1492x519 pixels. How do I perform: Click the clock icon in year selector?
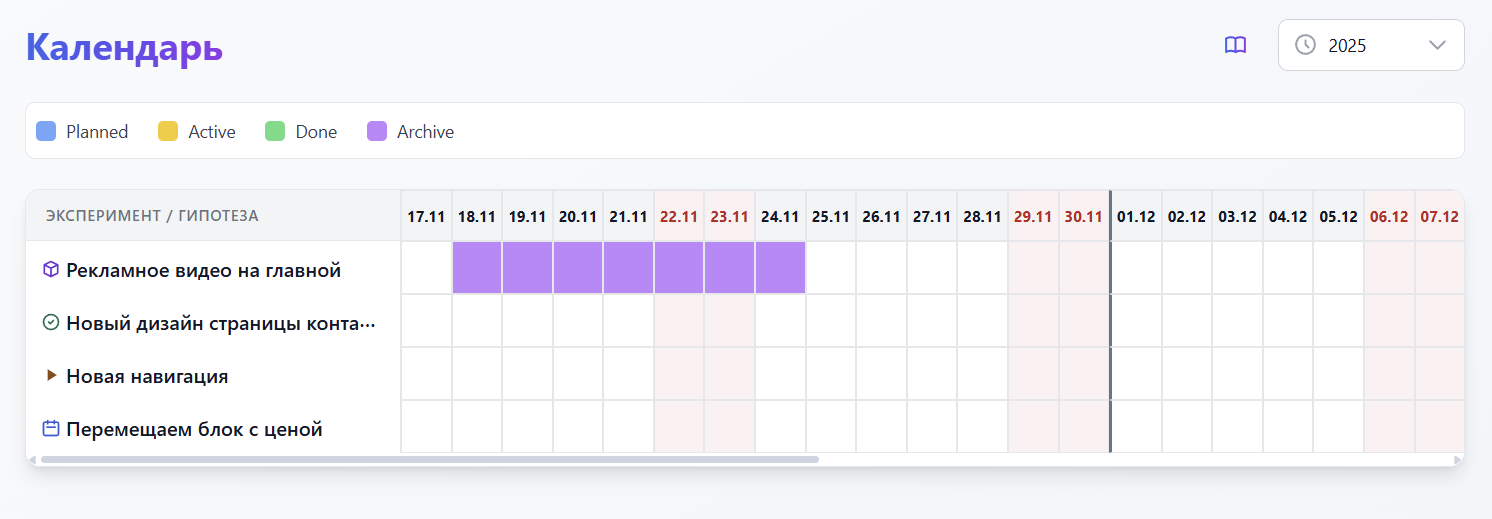(1305, 45)
